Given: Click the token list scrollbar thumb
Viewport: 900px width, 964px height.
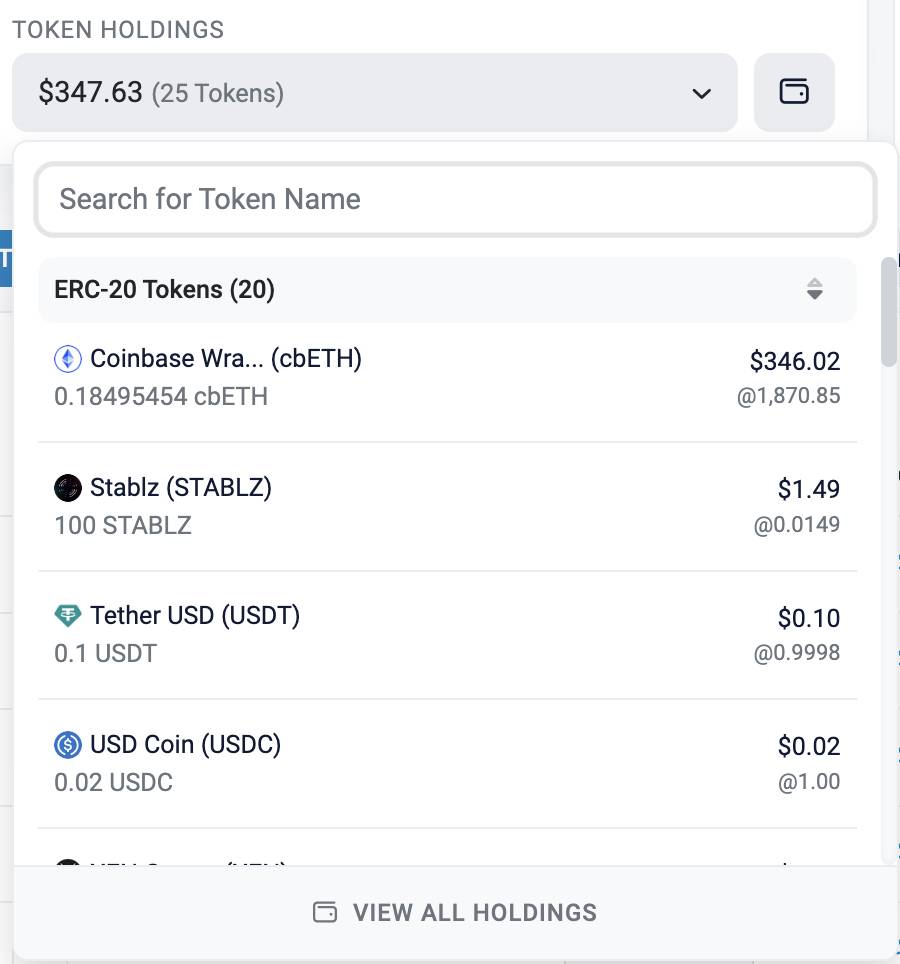Looking at the screenshot, I should point(889,312).
